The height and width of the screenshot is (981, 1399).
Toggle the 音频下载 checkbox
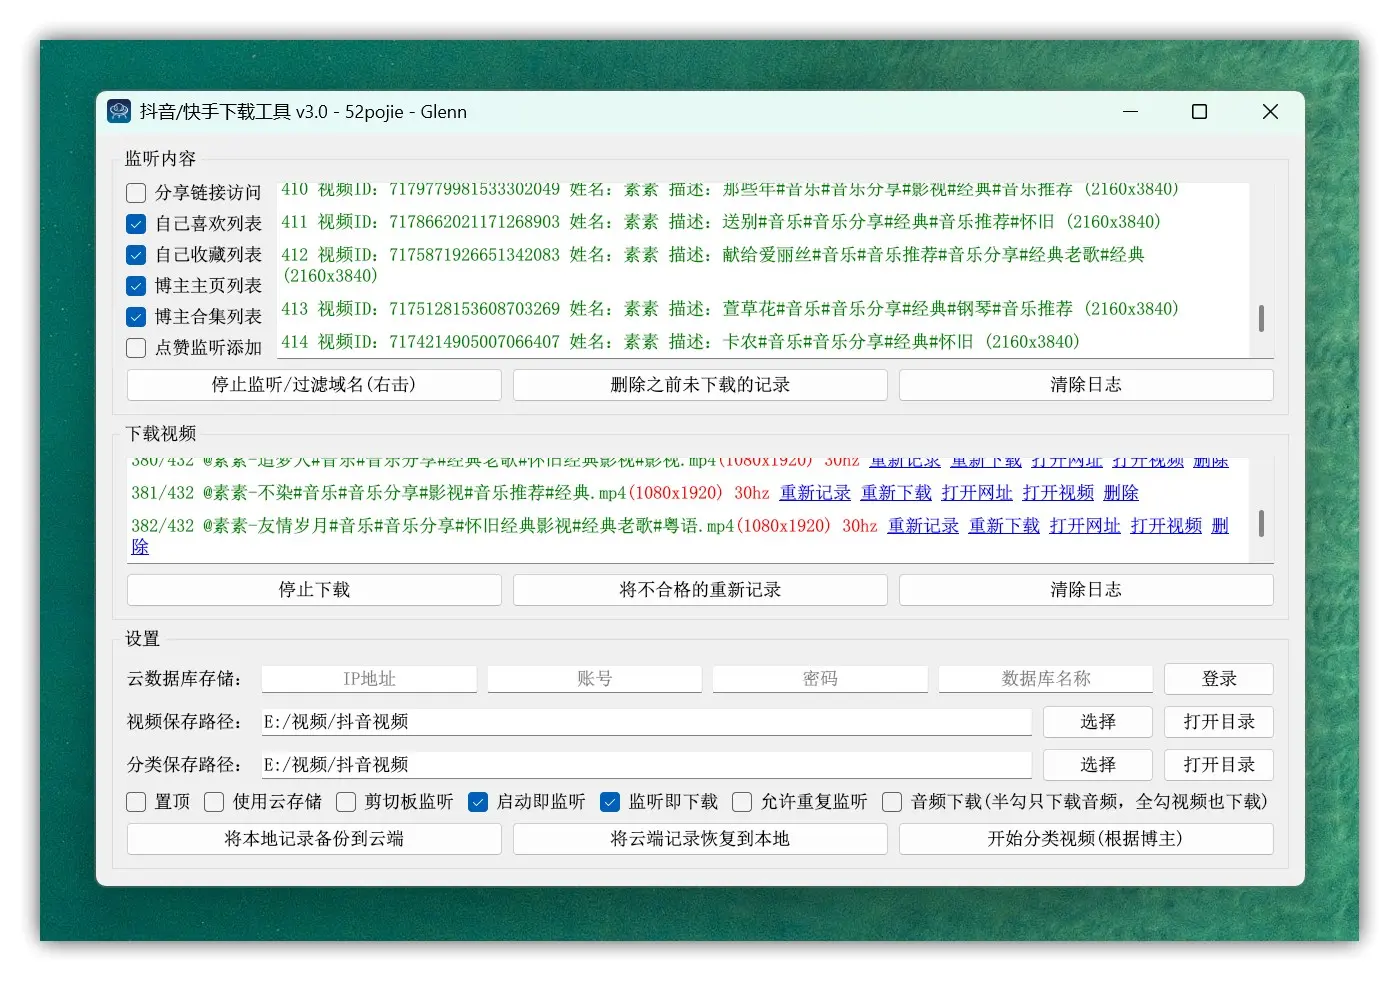(x=892, y=802)
